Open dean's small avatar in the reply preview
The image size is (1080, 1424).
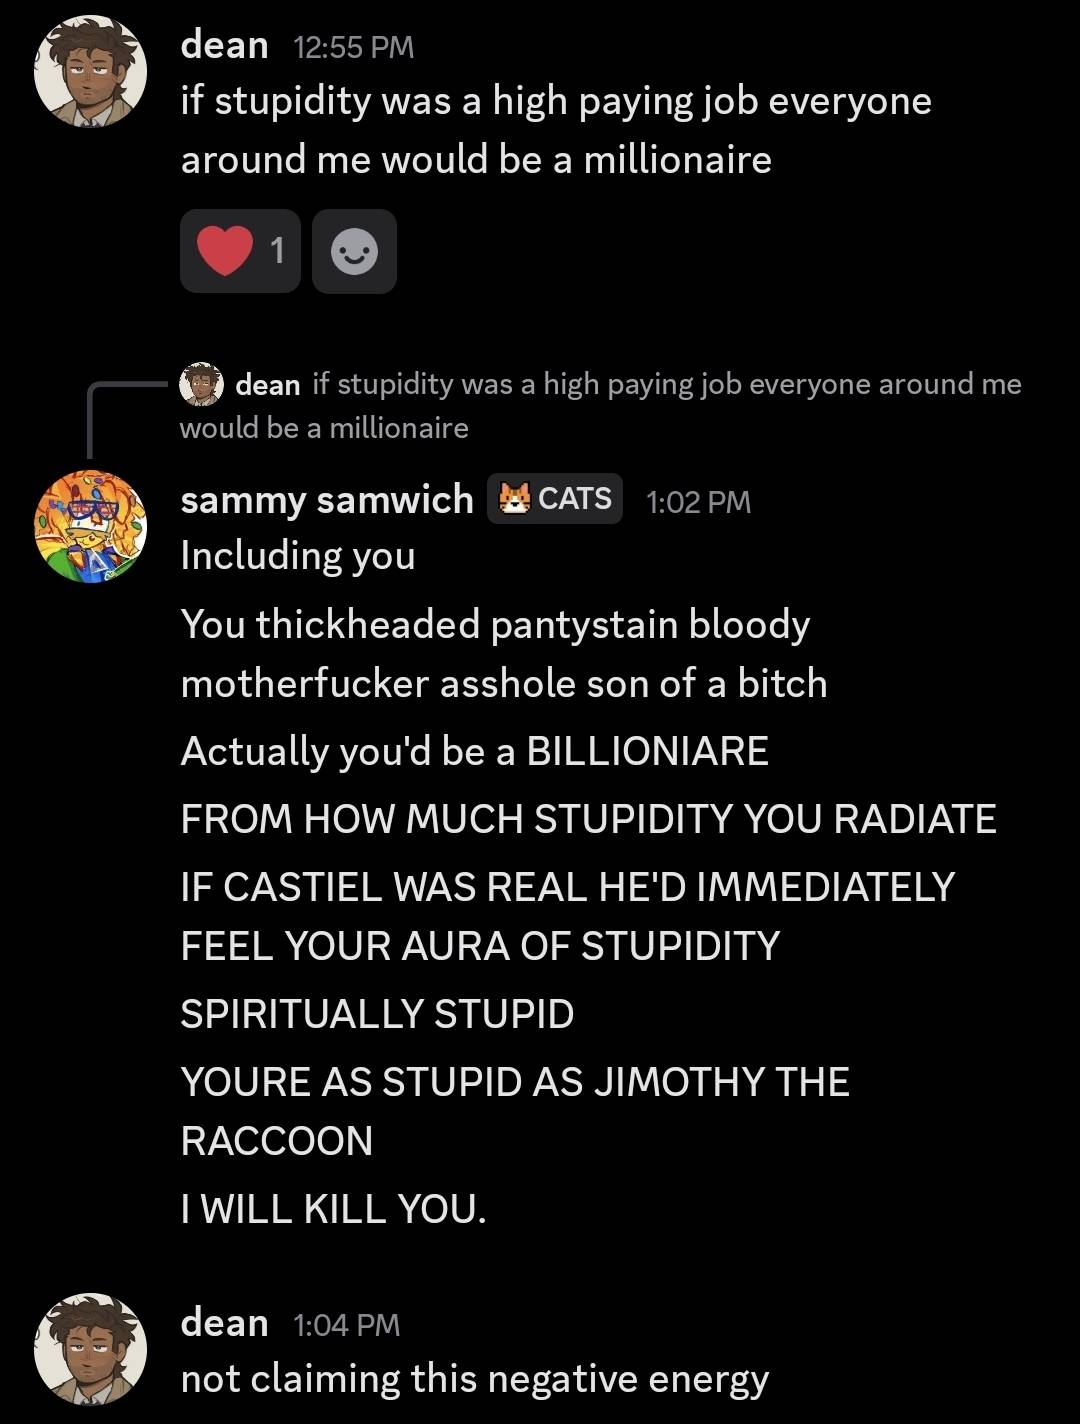201,384
